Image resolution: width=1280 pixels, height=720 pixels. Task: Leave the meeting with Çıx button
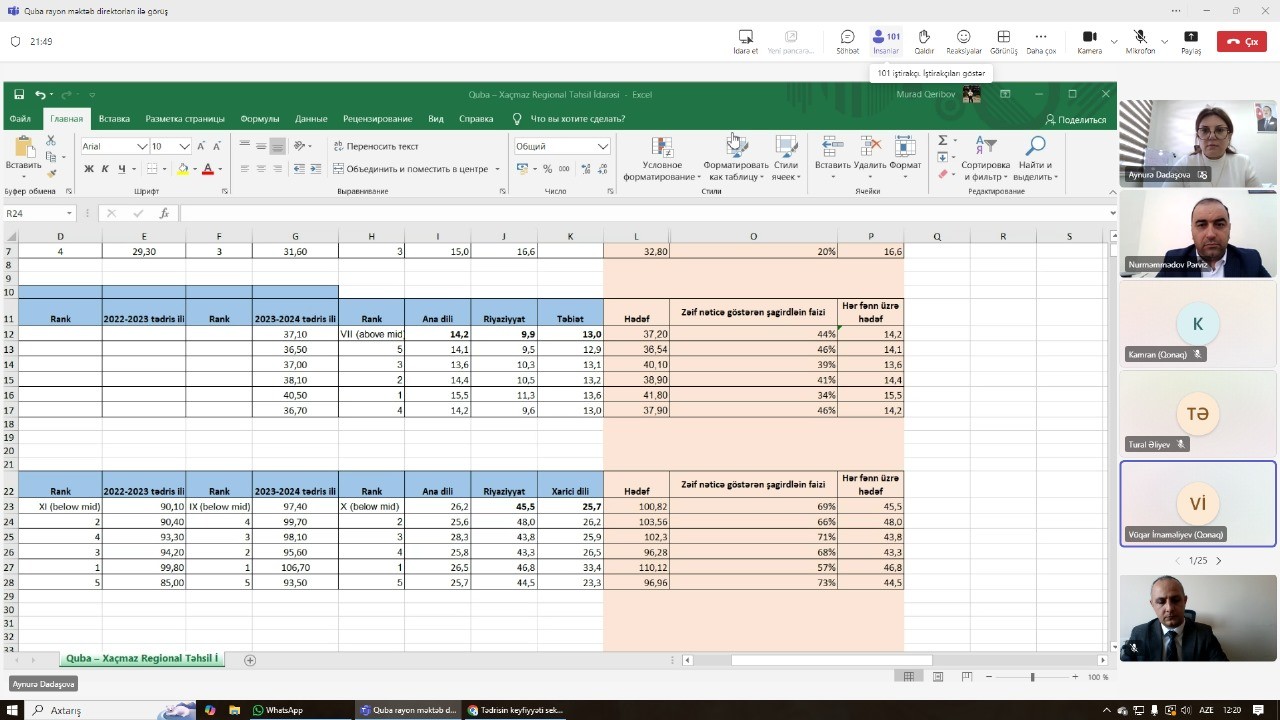point(1241,41)
